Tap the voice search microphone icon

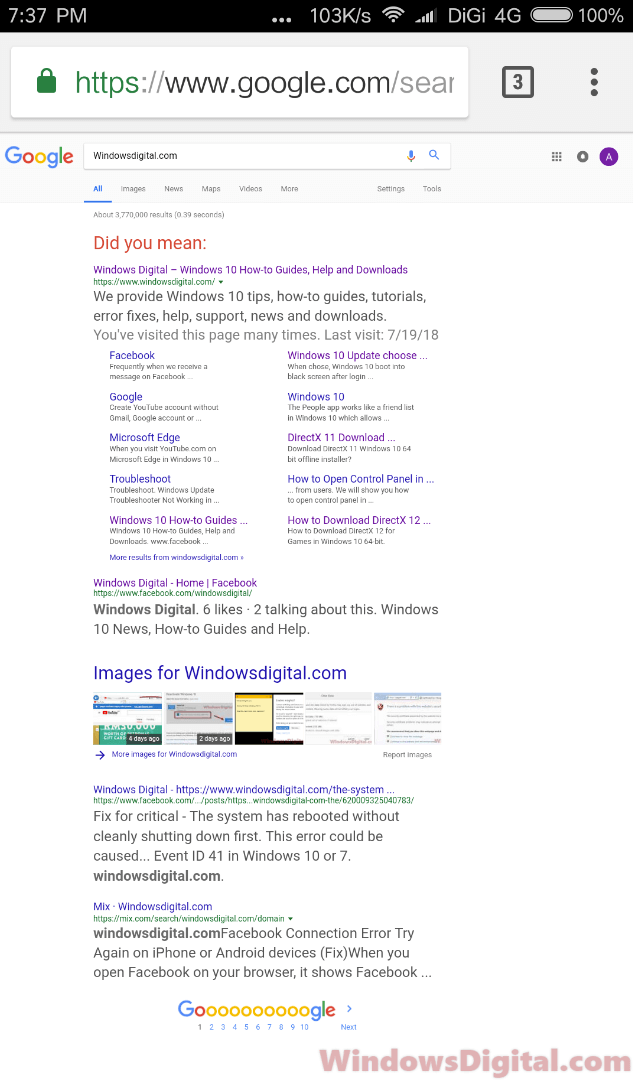411,156
